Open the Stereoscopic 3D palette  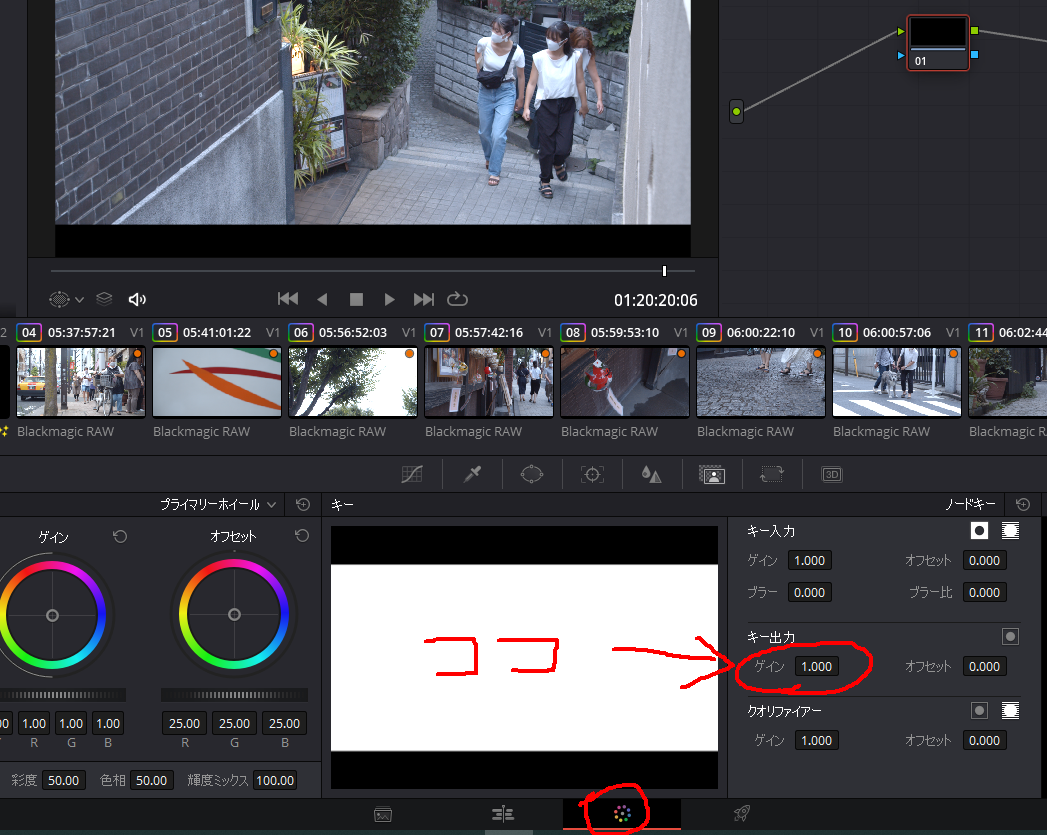[x=831, y=475]
